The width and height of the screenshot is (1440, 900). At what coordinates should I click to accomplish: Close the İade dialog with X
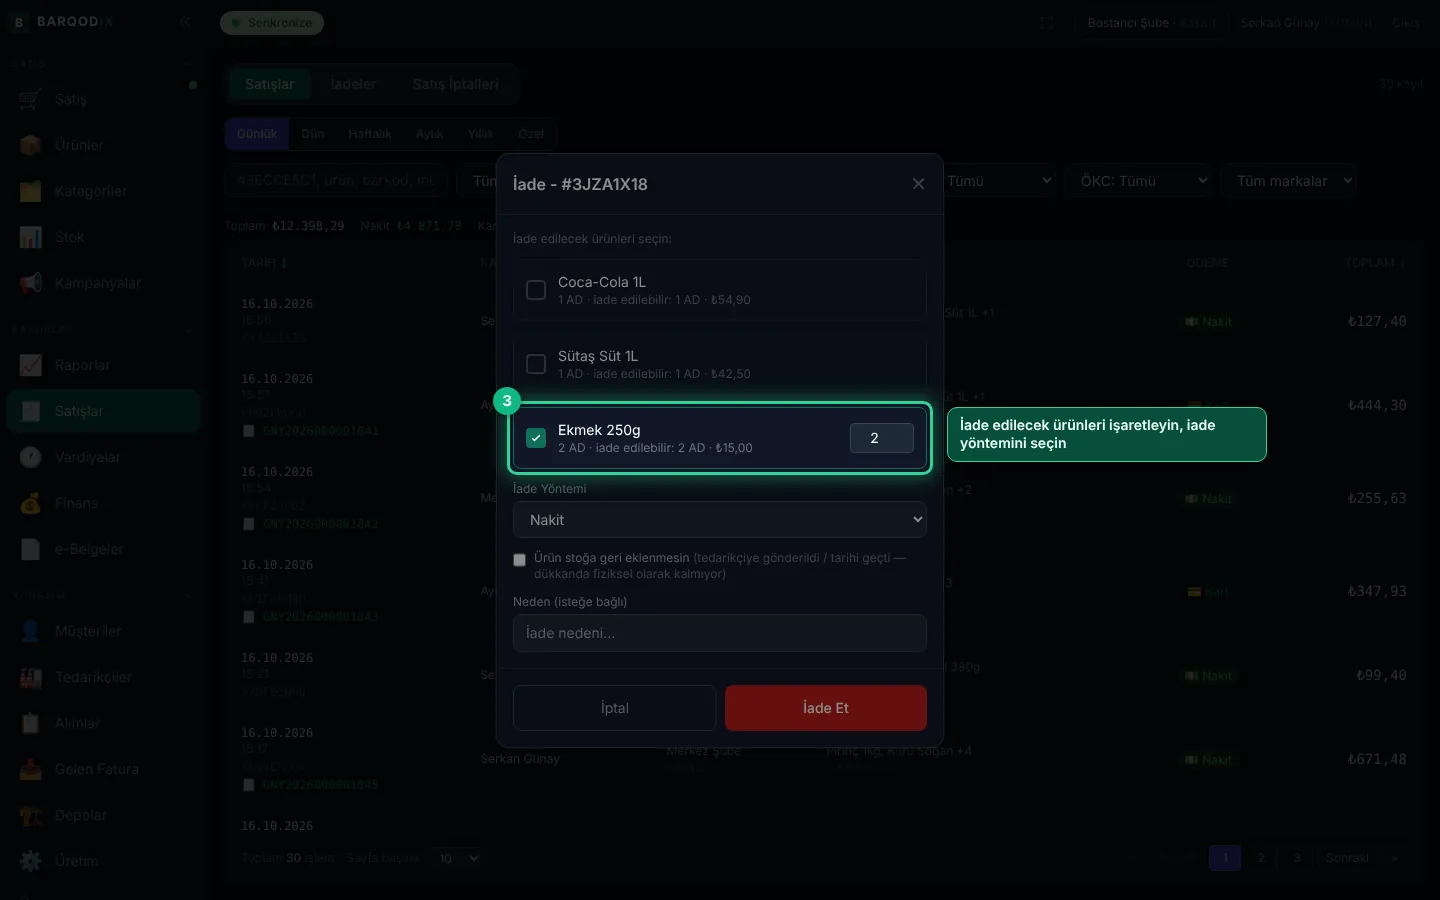(918, 184)
